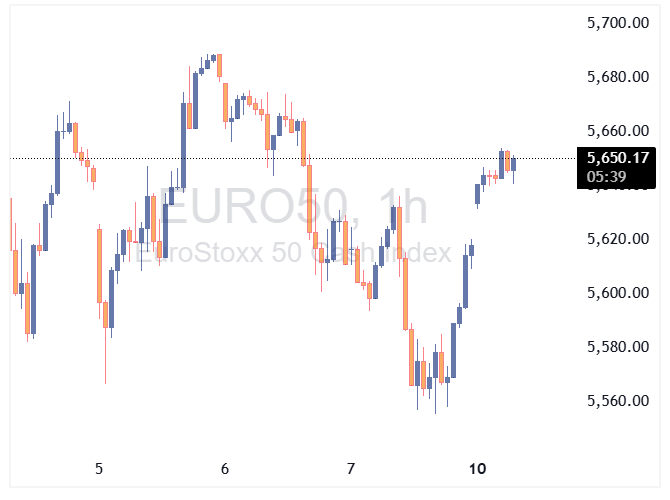Click date 6 on the time axis
Screen dimensions: 670x500
(225, 468)
